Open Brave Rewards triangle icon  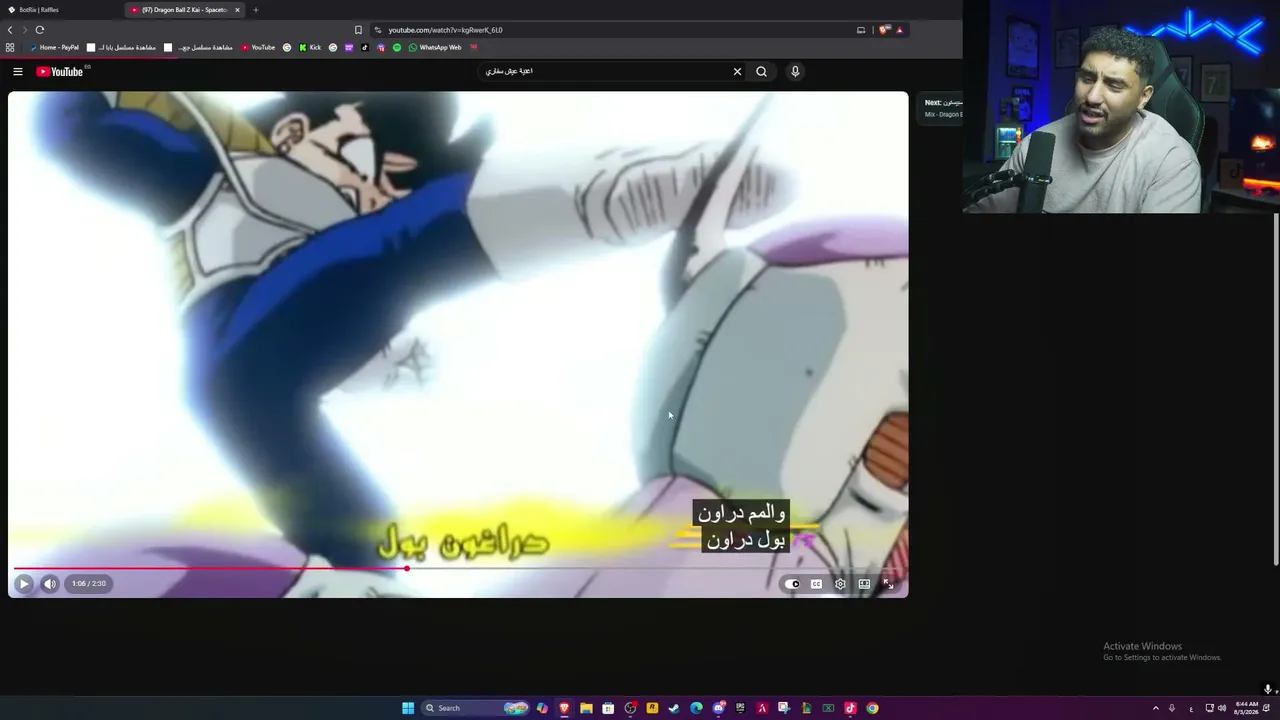coord(899,30)
